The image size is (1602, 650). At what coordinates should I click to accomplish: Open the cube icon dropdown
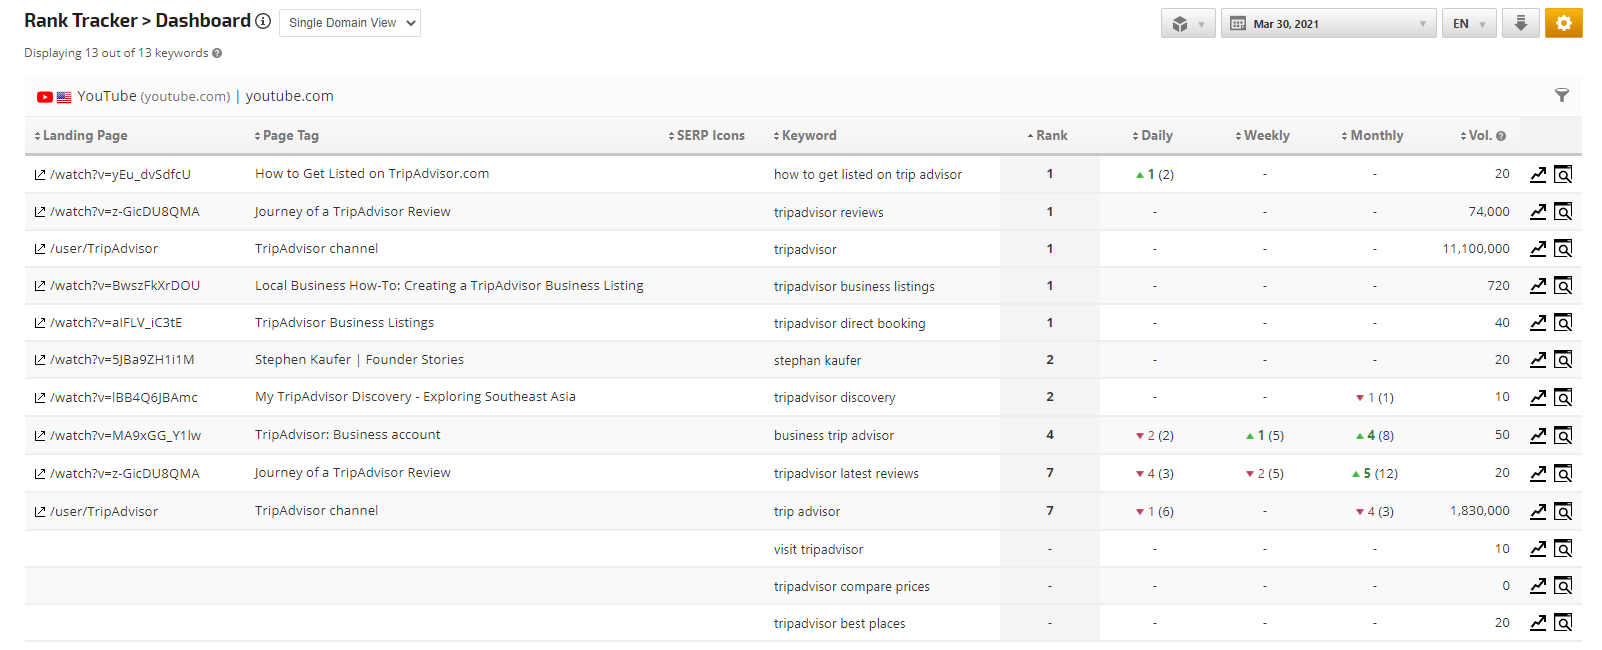click(x=1187, y=23)
